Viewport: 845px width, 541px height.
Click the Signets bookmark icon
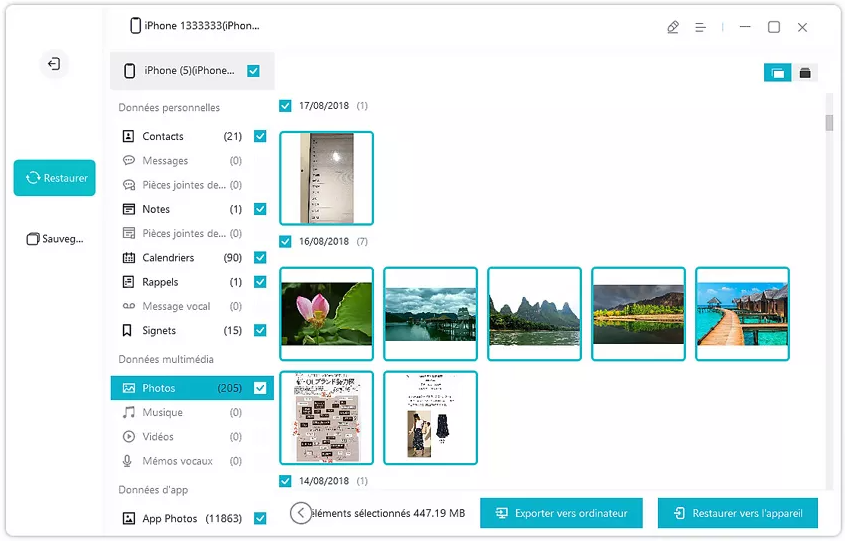tap(129, 331)
